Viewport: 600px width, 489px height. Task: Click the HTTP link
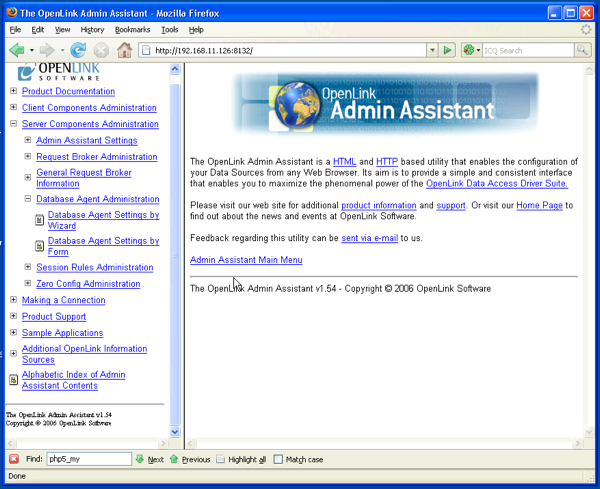click(387, 161)
